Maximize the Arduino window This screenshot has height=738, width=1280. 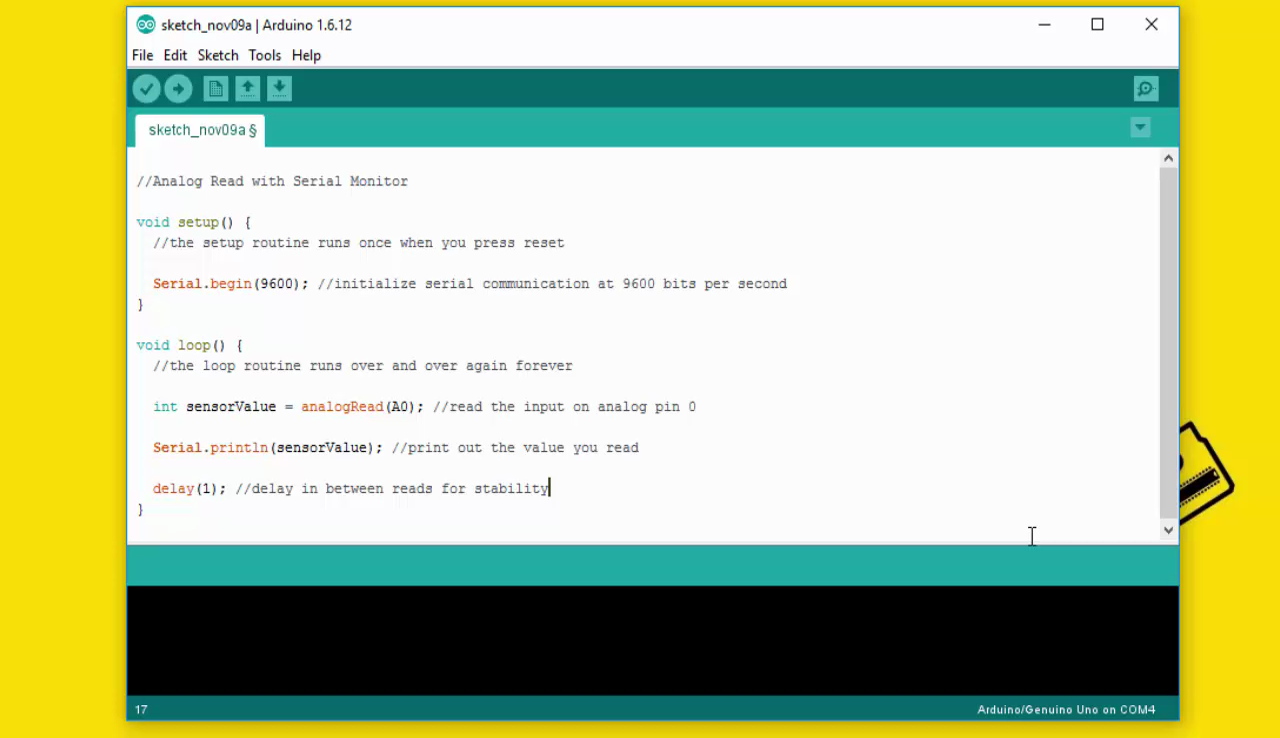point(1097,25)
